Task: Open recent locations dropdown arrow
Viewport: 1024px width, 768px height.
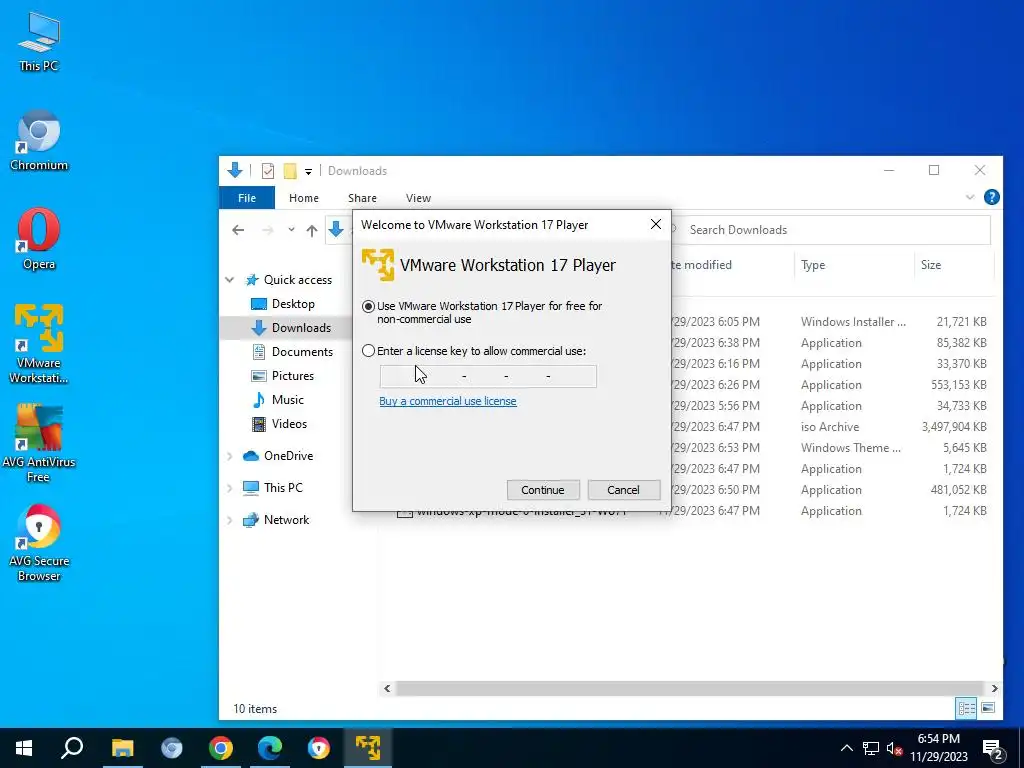Action: pyautogui.click(x=291, y=230)
